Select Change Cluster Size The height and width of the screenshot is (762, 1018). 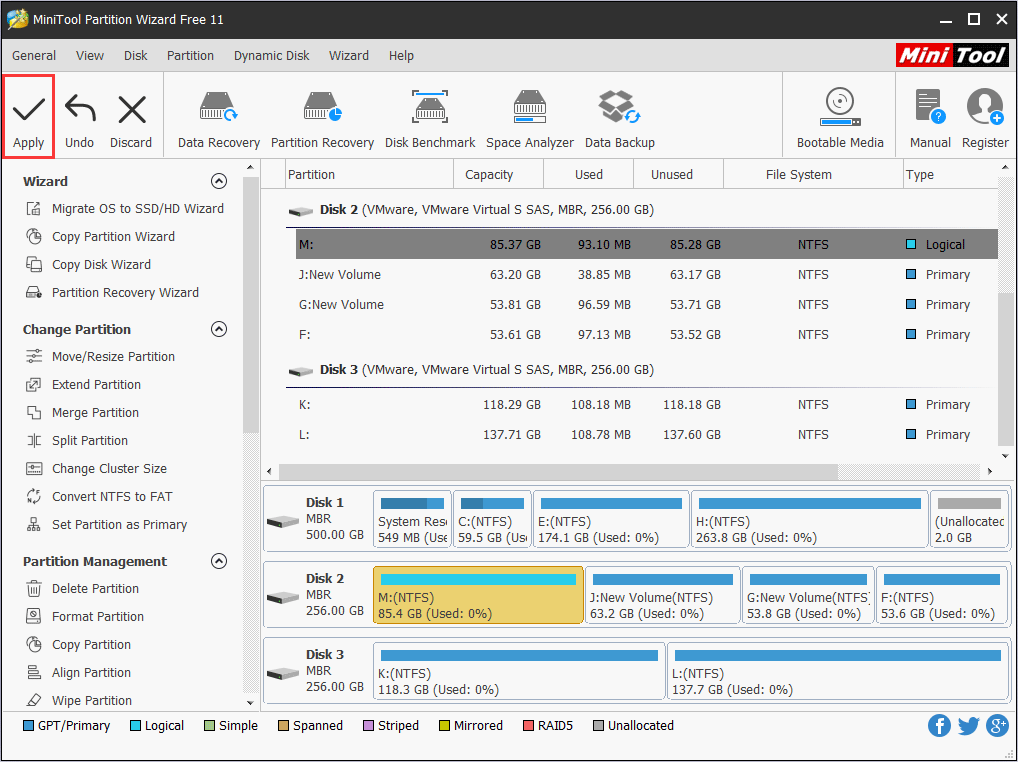(x=96, y=468)
